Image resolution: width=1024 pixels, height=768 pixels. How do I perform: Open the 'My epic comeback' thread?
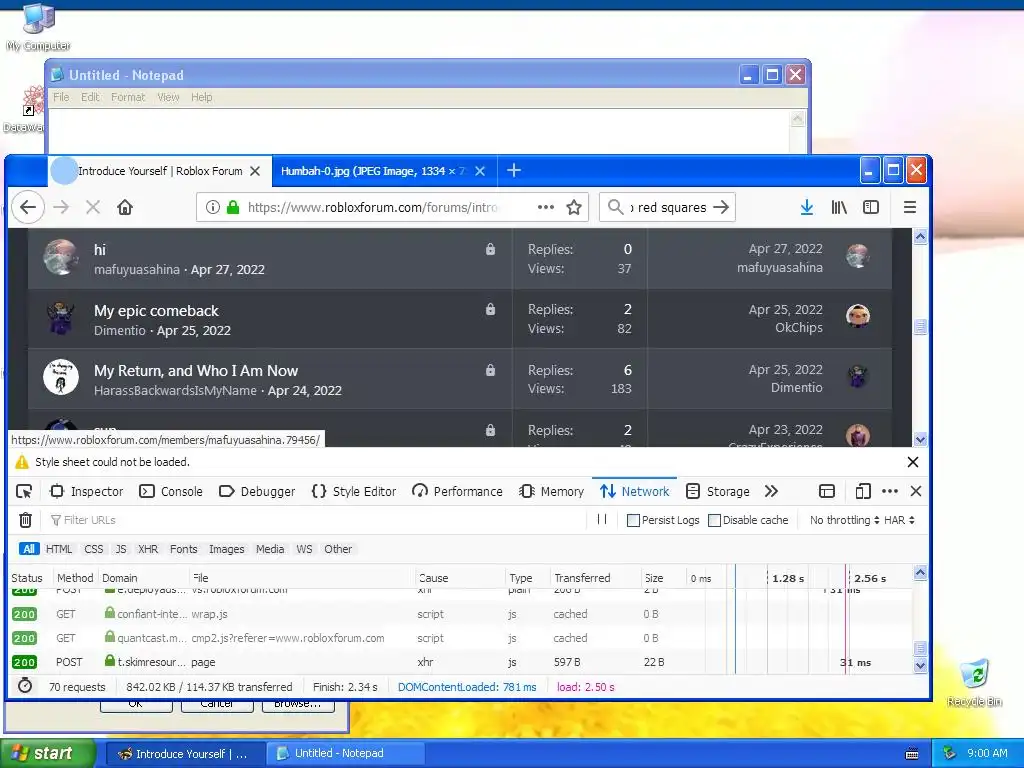(156, 311)
